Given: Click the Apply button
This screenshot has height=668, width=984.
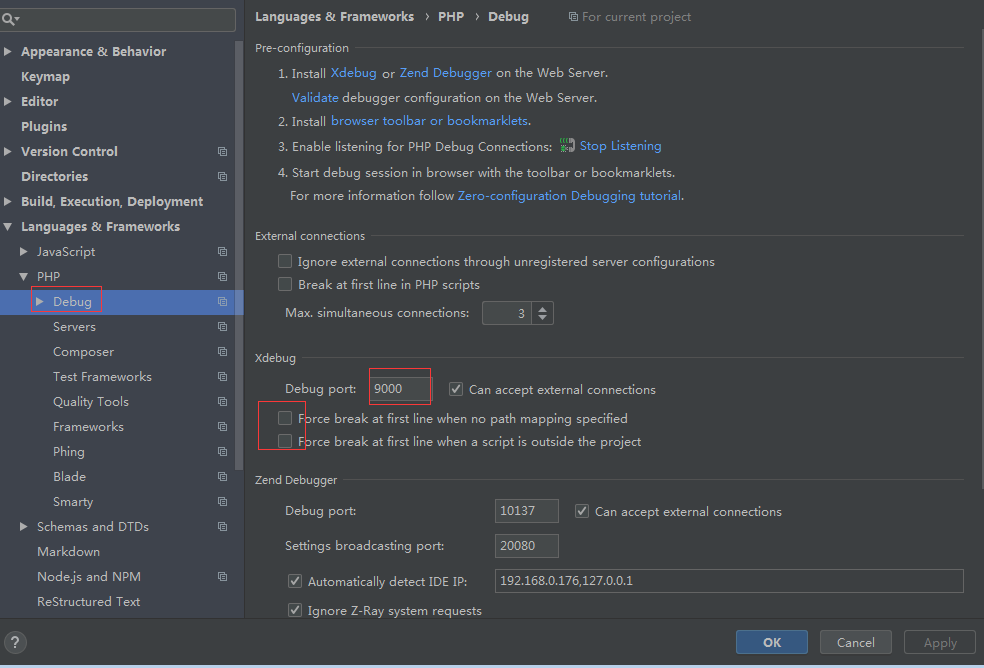Looking at the screenshot, I should point(939,642).
